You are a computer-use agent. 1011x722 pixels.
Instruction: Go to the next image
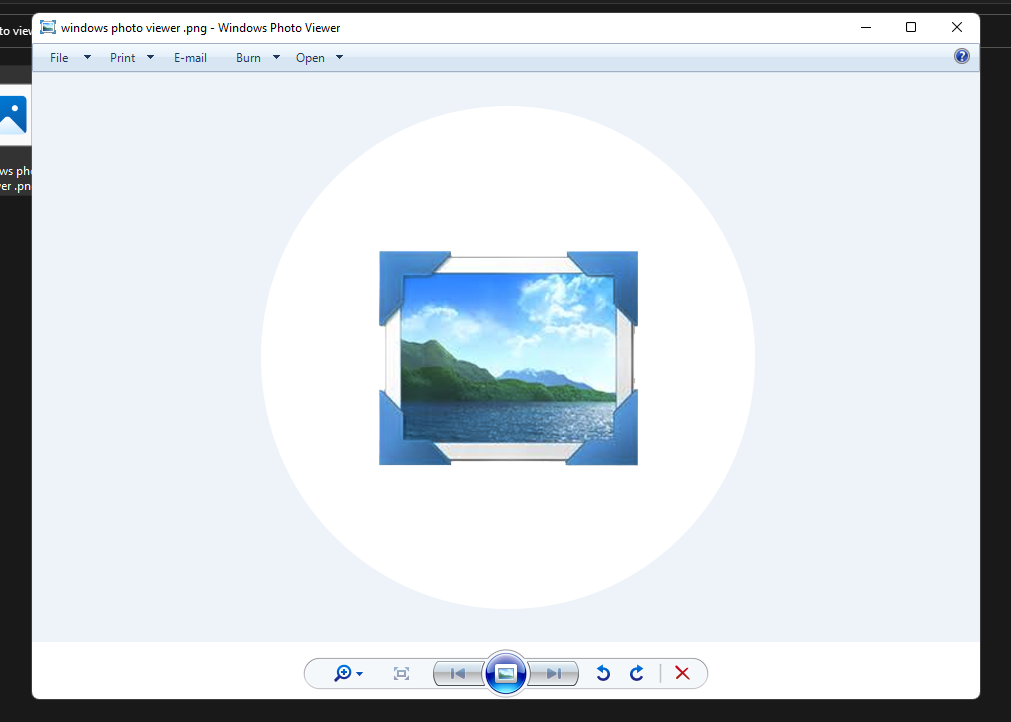(554, 673)
